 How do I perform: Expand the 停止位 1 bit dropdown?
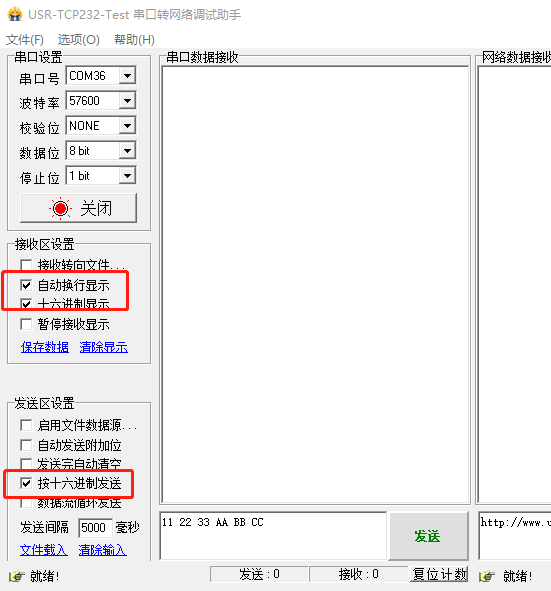tap(127, 176)
